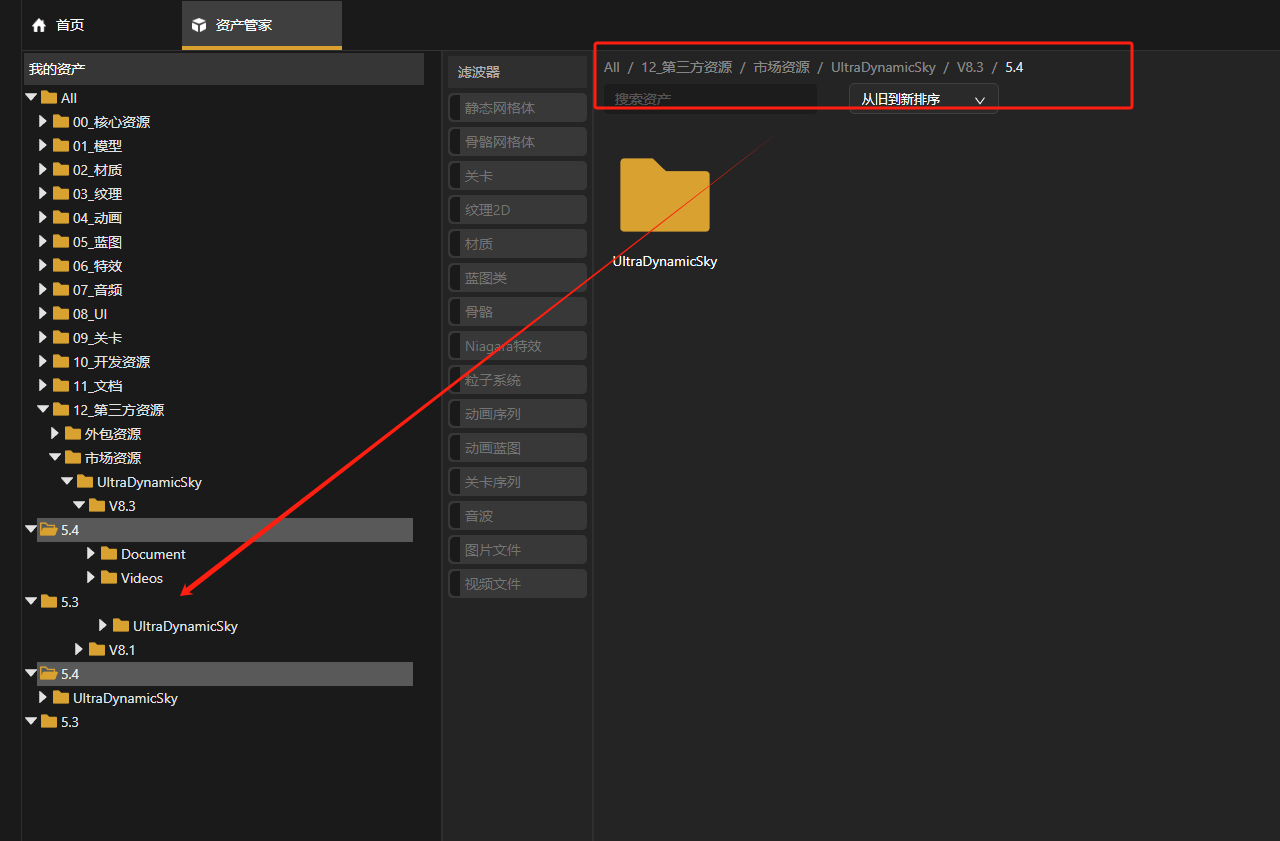The width and height of the screenshot is (1280, 841).
Task: Go to UltraDynamicSky in the breadcrumb path
Action: point(883,67)
